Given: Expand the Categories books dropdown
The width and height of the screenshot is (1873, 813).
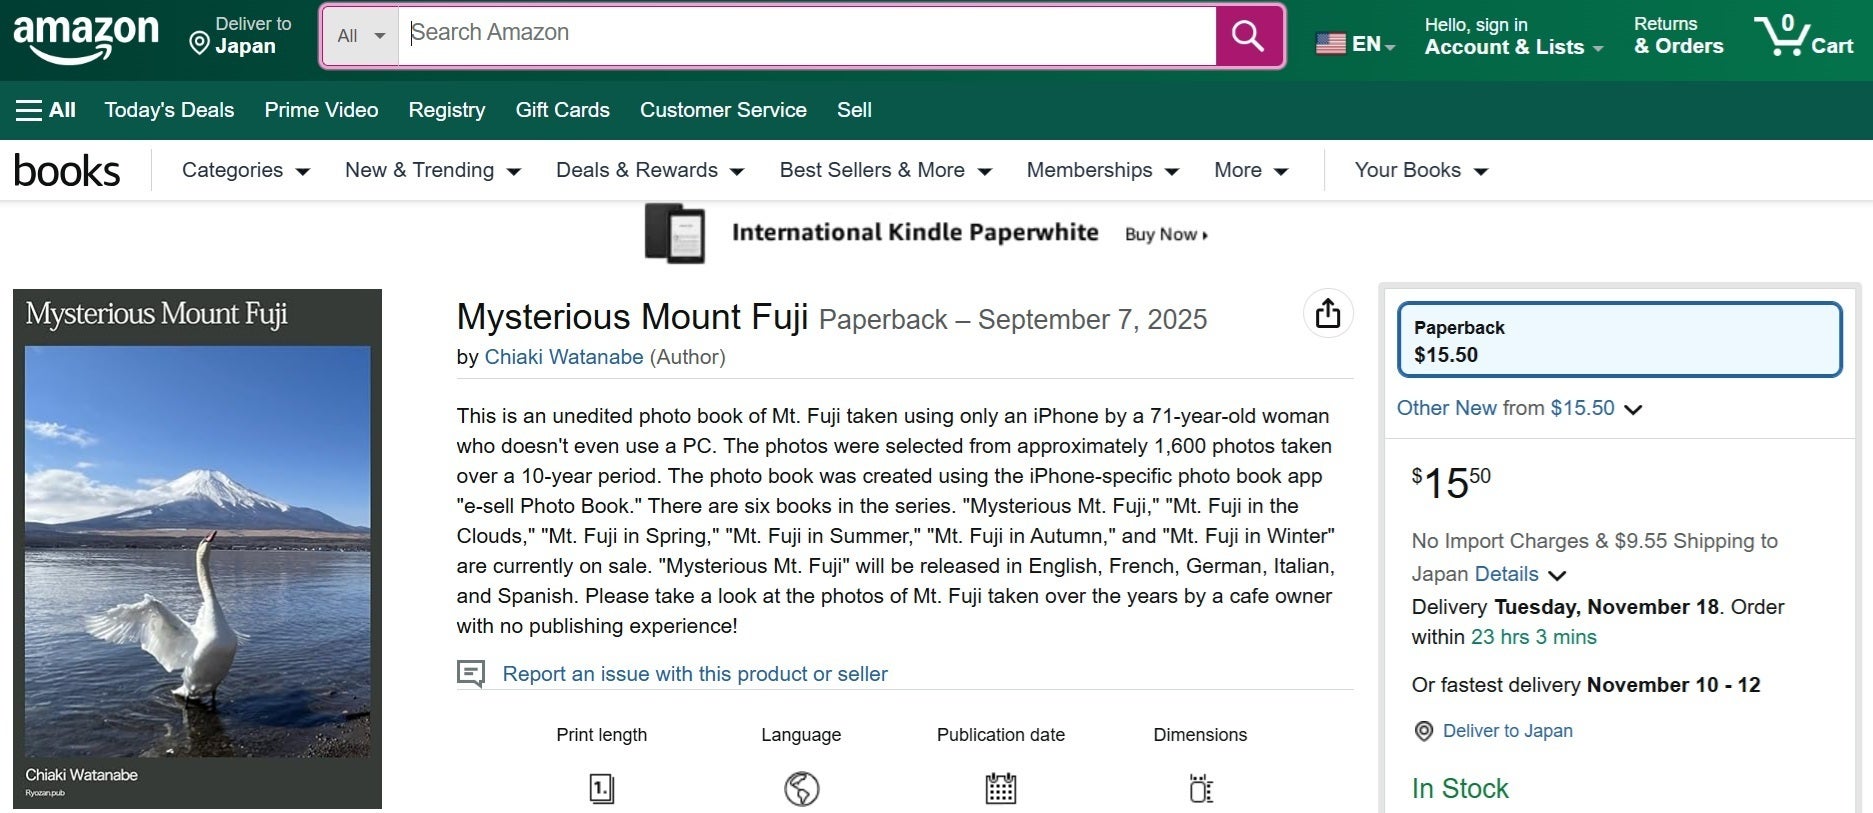Looking at the screenshot, I should [x=245, y=171].
